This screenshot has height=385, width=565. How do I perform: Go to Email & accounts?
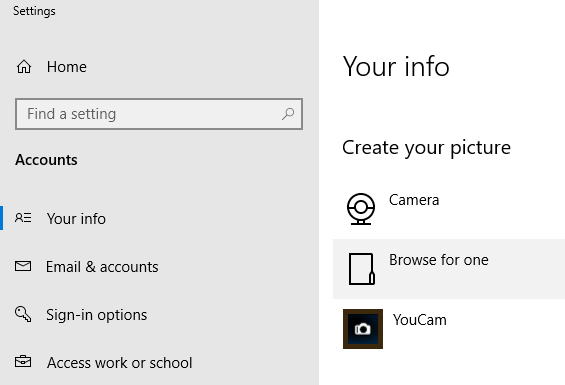(x=102, y=267)
